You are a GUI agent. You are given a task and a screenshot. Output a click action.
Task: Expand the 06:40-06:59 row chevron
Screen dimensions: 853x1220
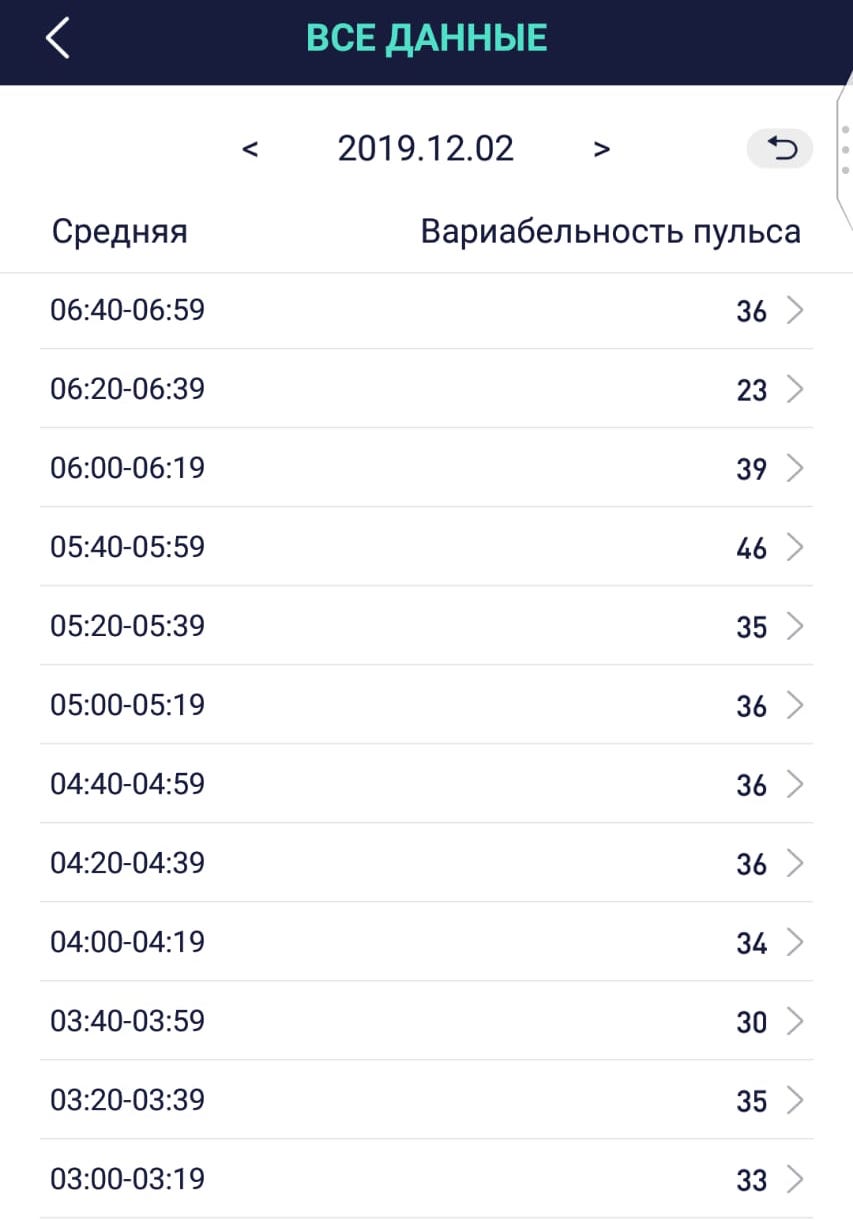(795, 311)
